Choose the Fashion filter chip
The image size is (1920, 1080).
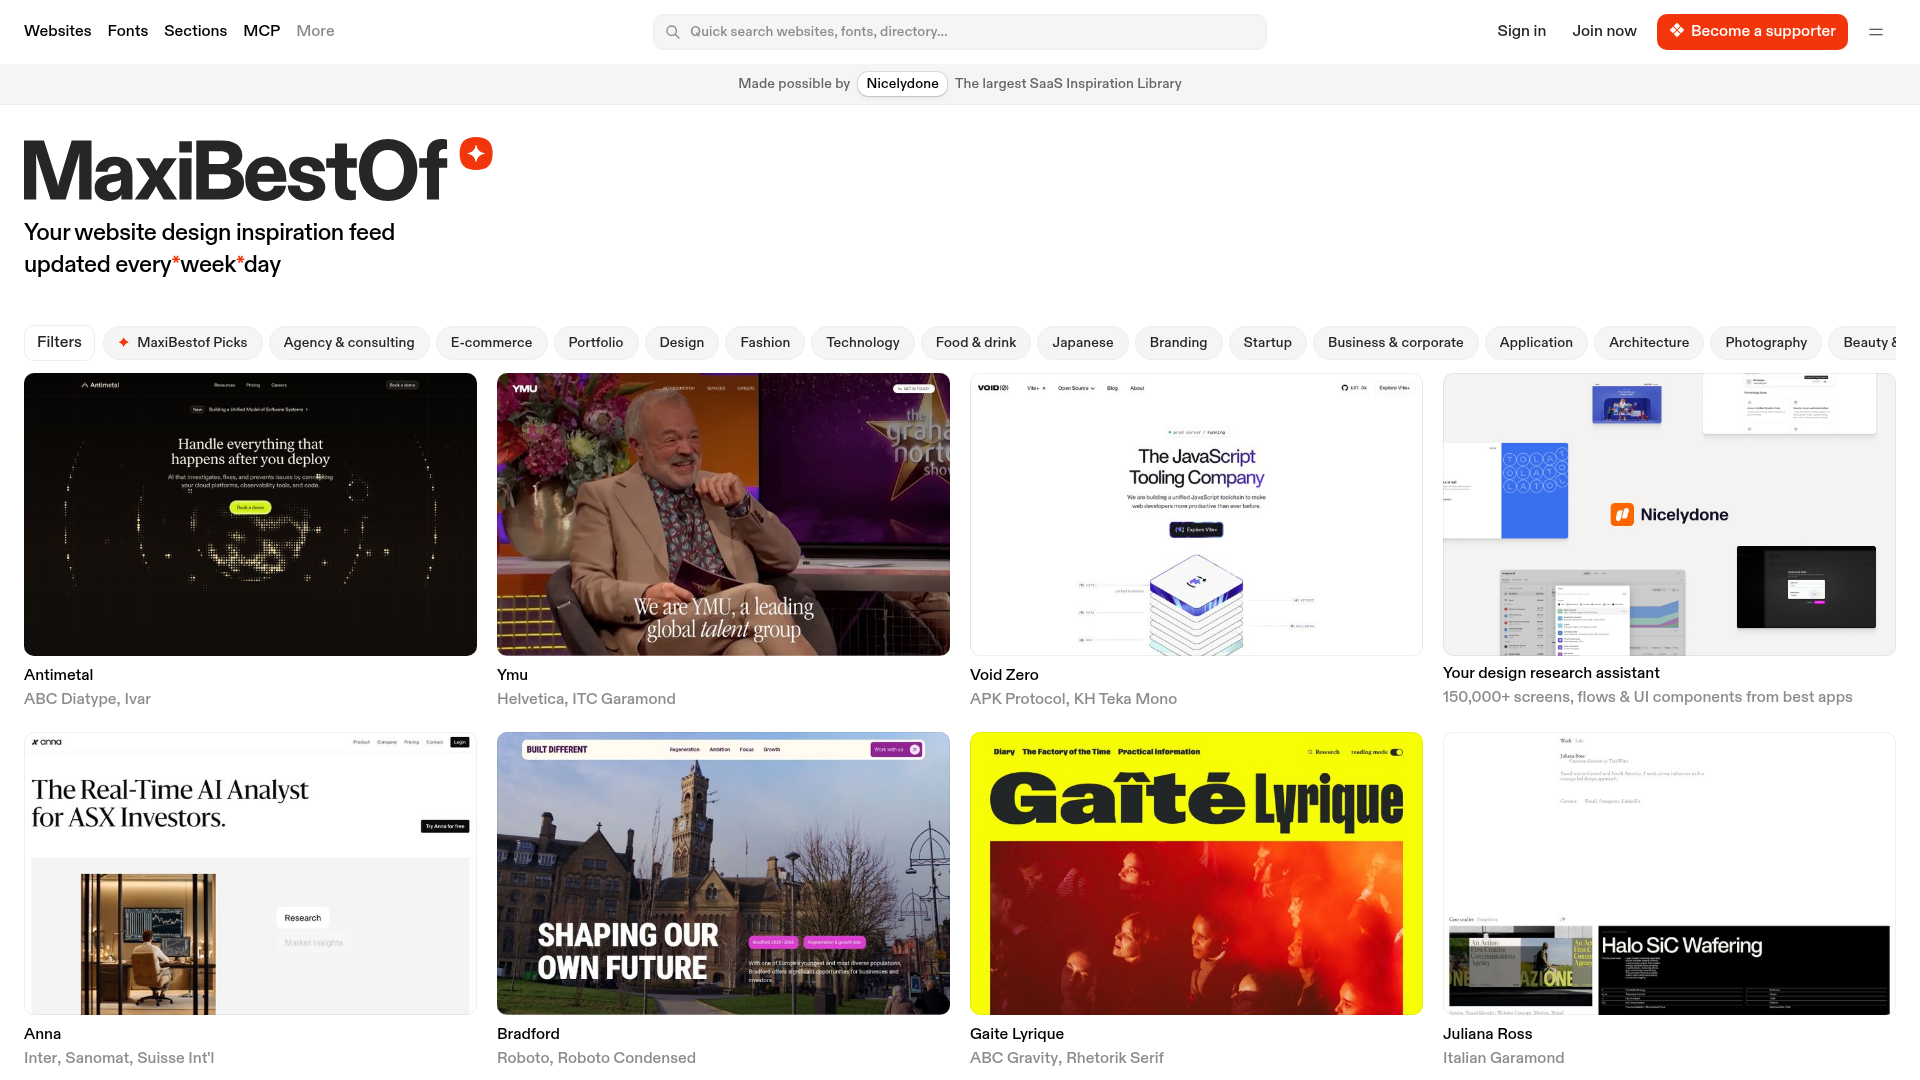pos(765,342)
